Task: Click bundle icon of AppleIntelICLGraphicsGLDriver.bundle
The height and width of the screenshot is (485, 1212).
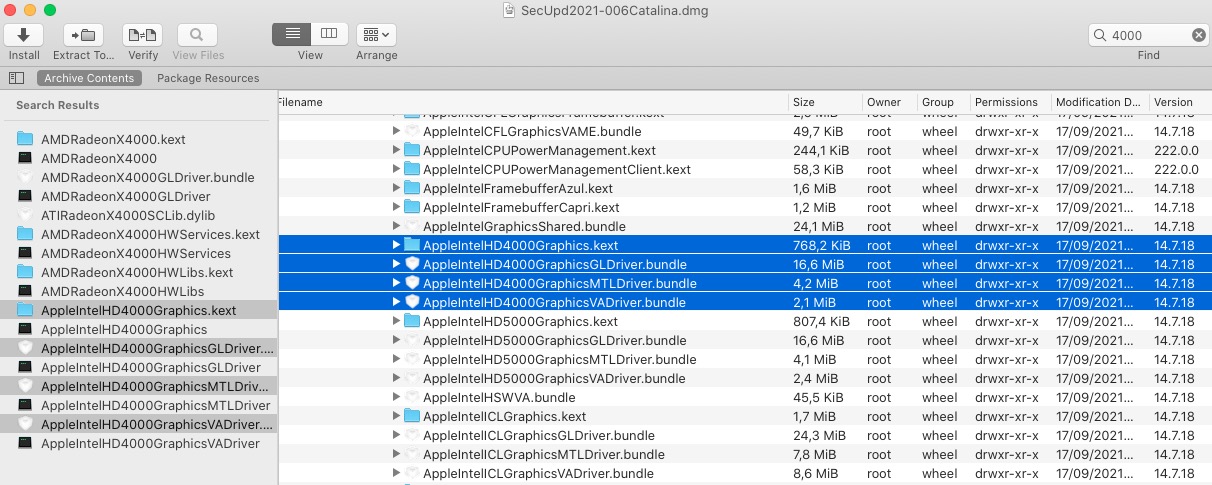Action: pos(412,435)
